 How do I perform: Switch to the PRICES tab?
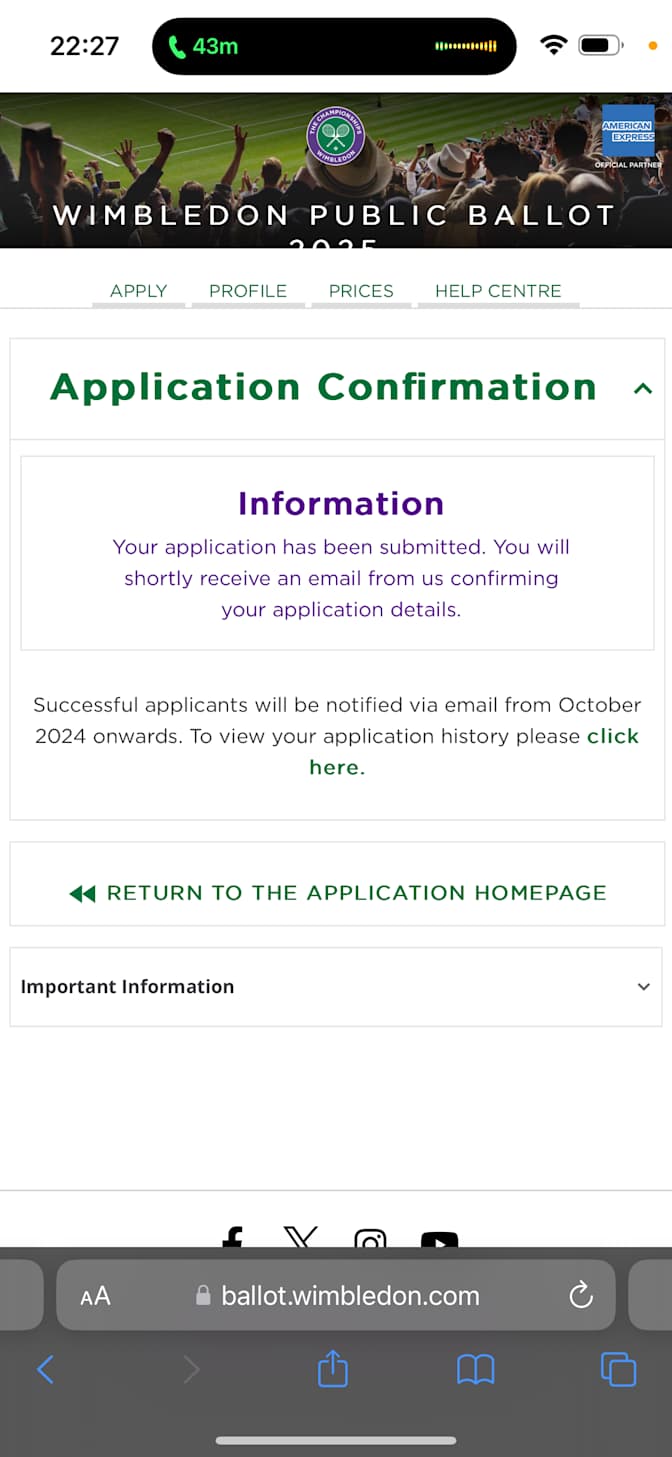361,291
